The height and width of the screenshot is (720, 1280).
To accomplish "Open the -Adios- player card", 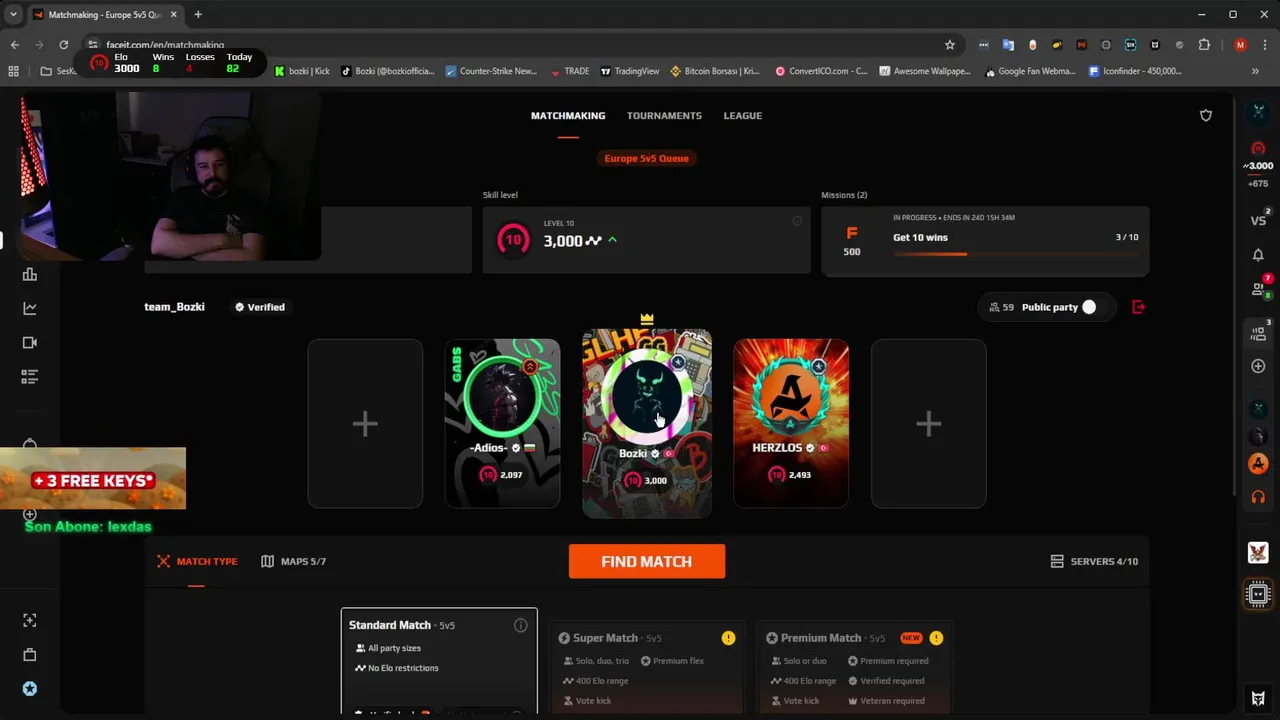I will point(503,424).
